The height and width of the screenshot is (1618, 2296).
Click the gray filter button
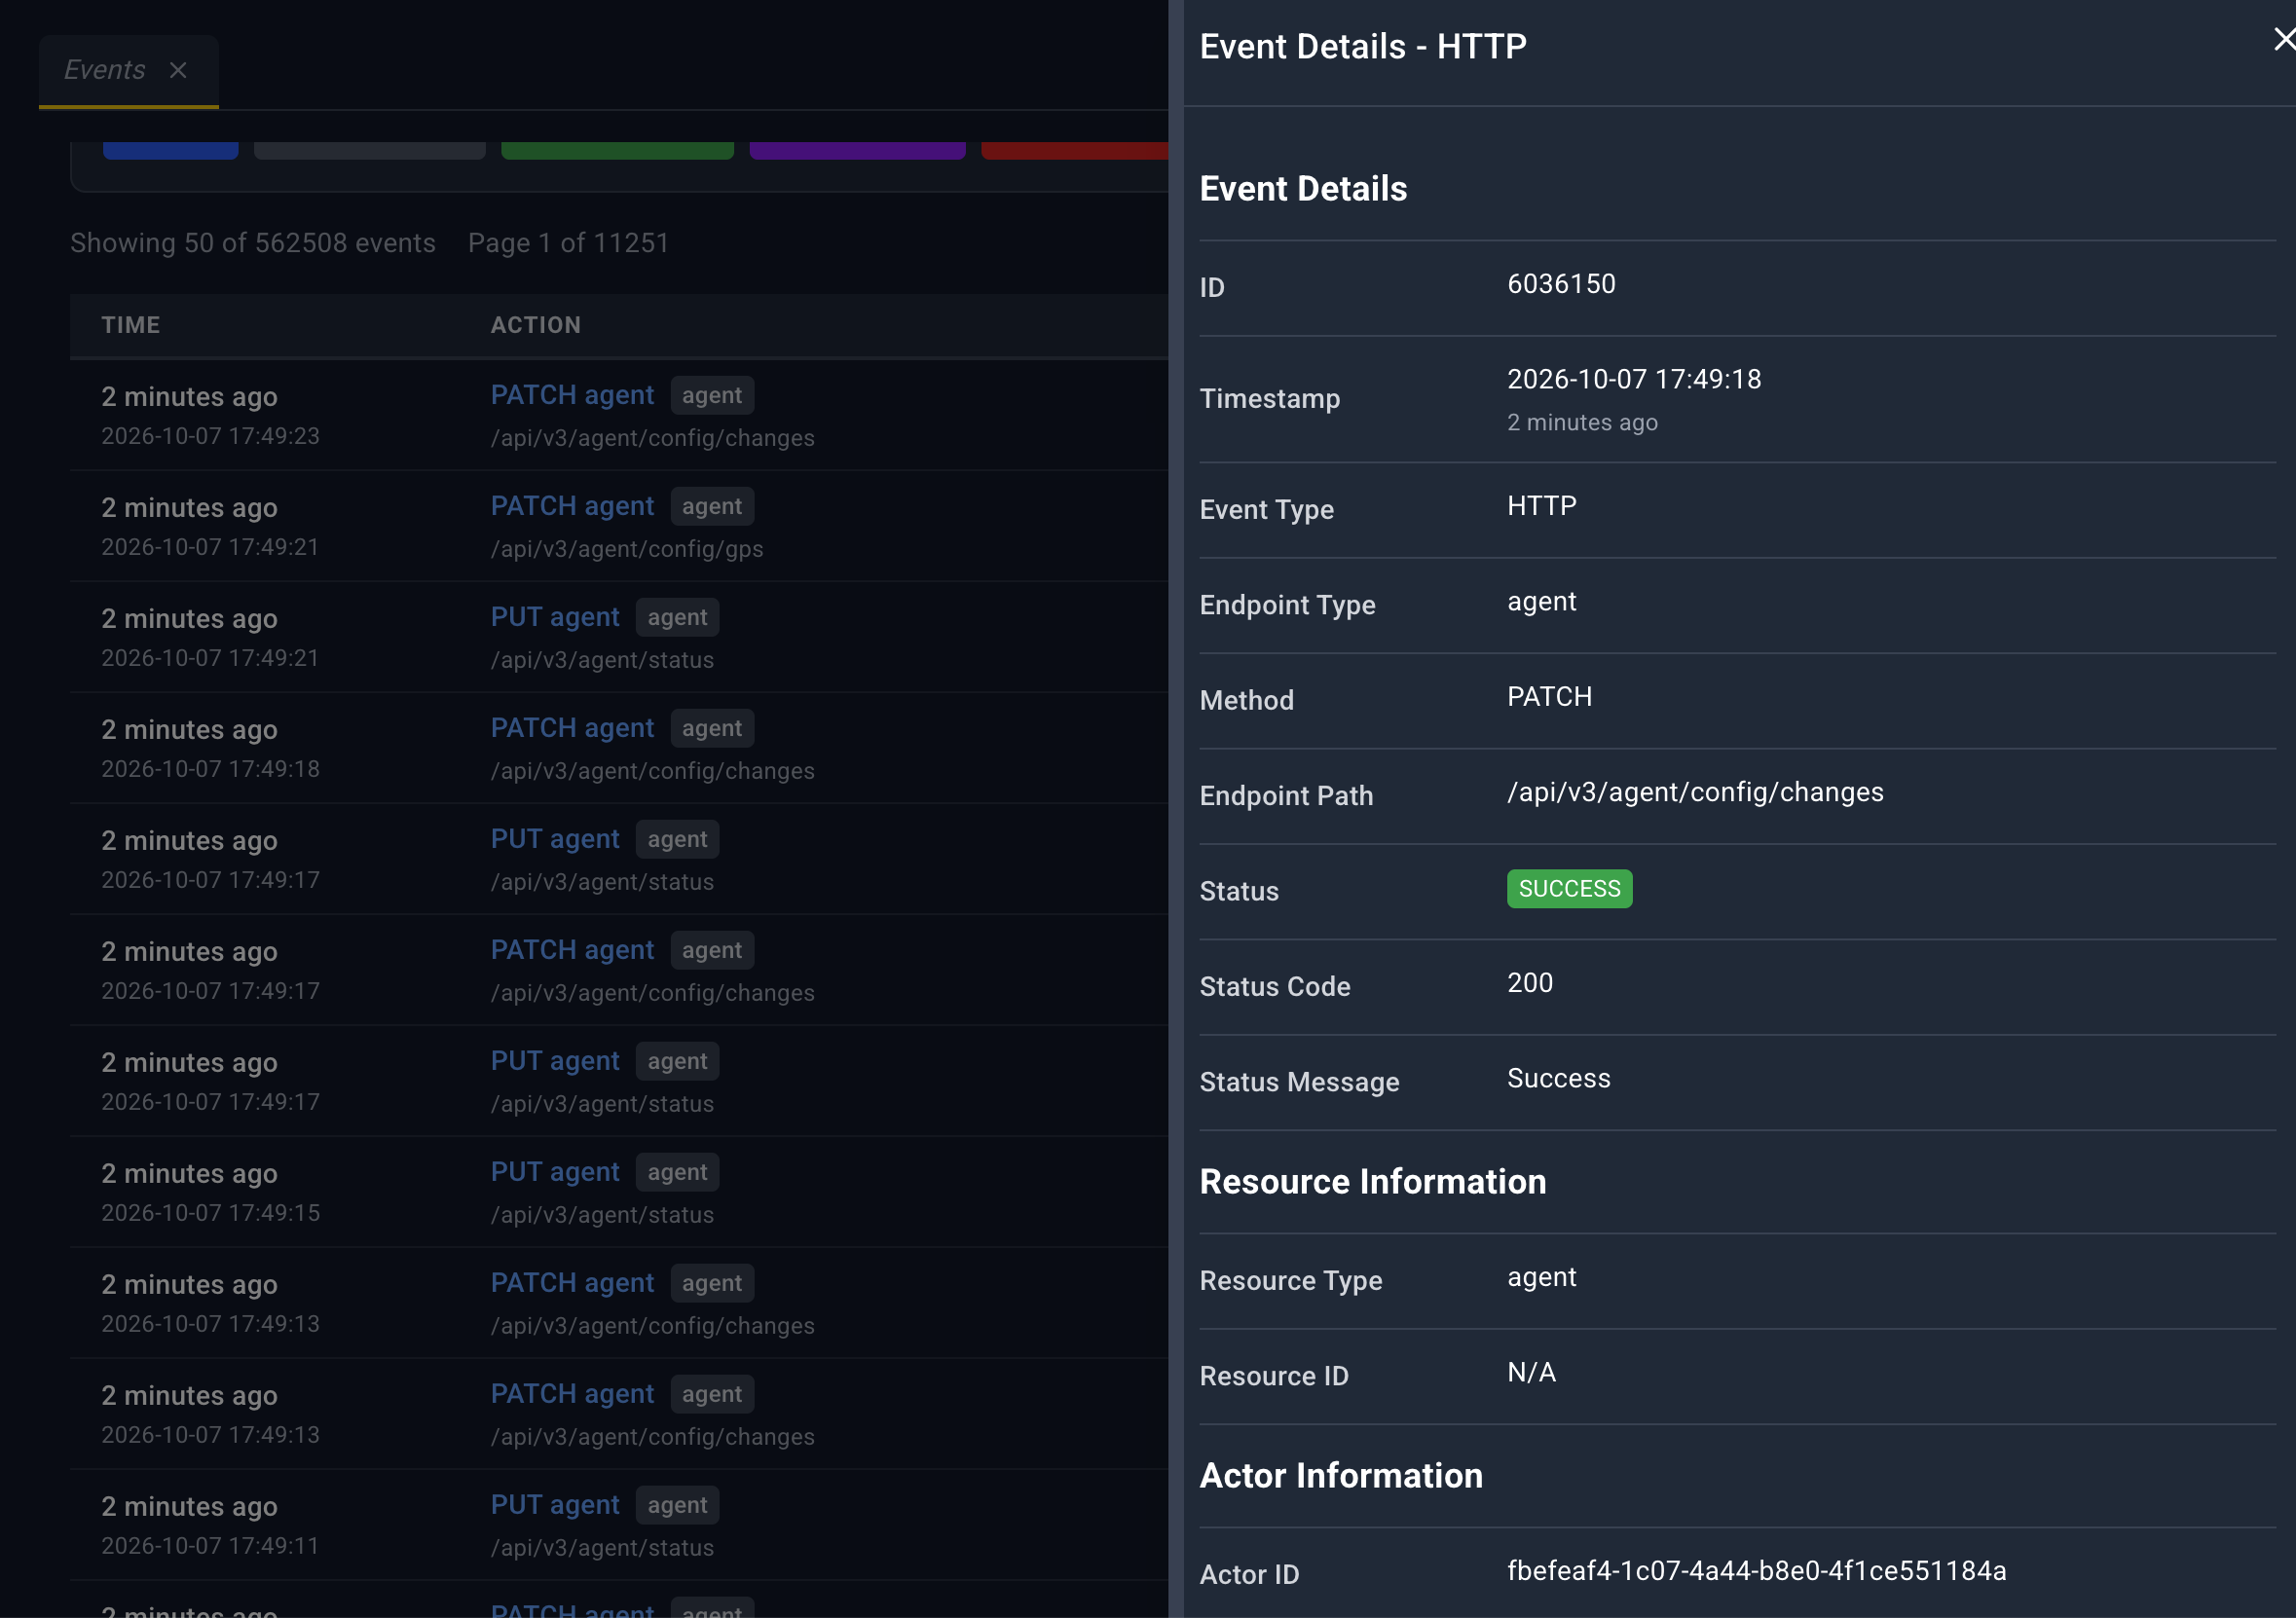[x=369, y=150]
